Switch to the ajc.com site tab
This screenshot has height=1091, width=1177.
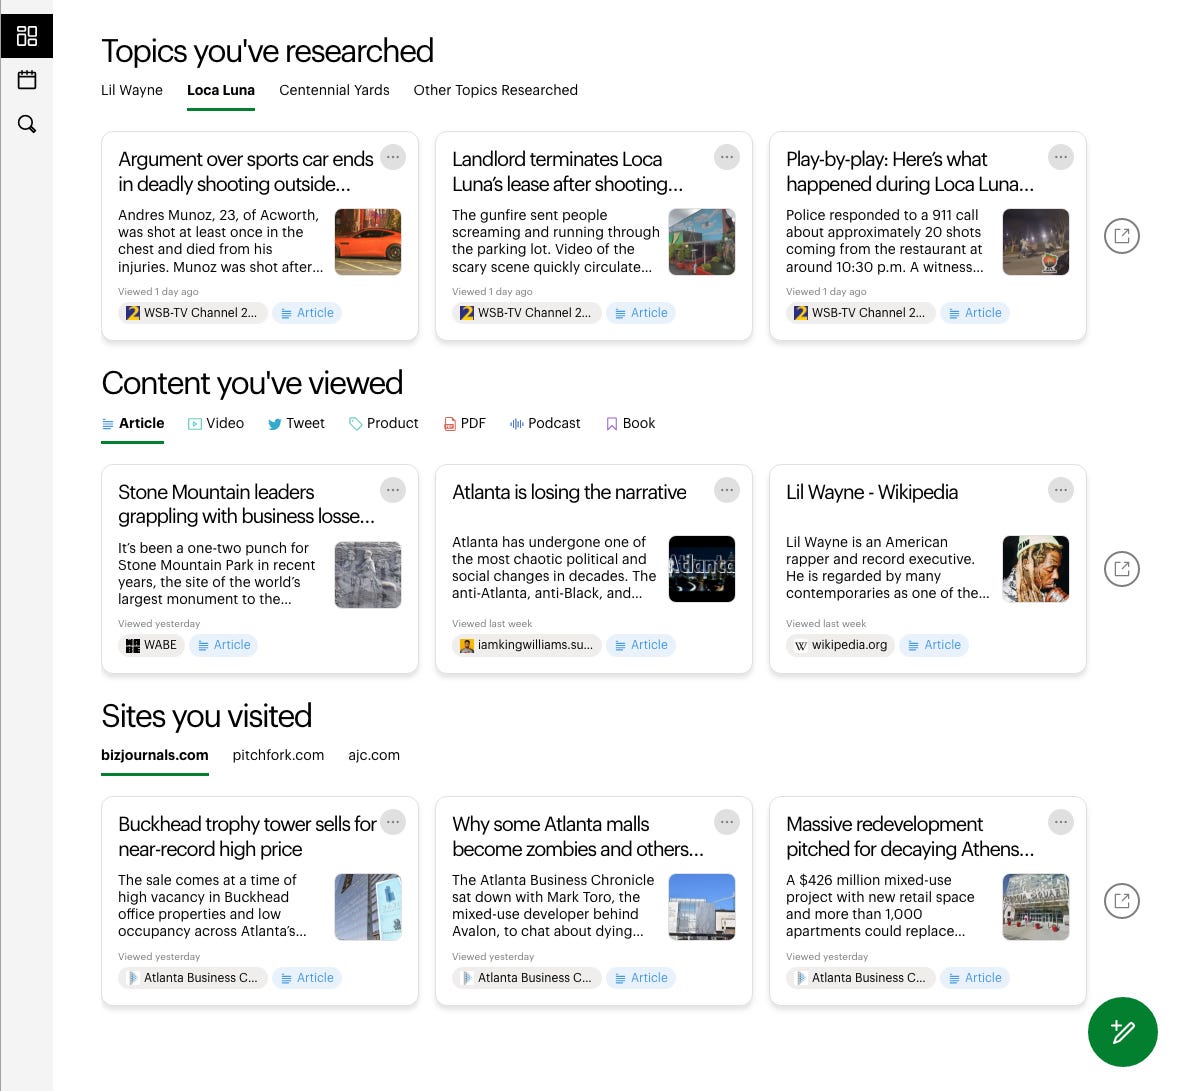[x=374, y=755]
